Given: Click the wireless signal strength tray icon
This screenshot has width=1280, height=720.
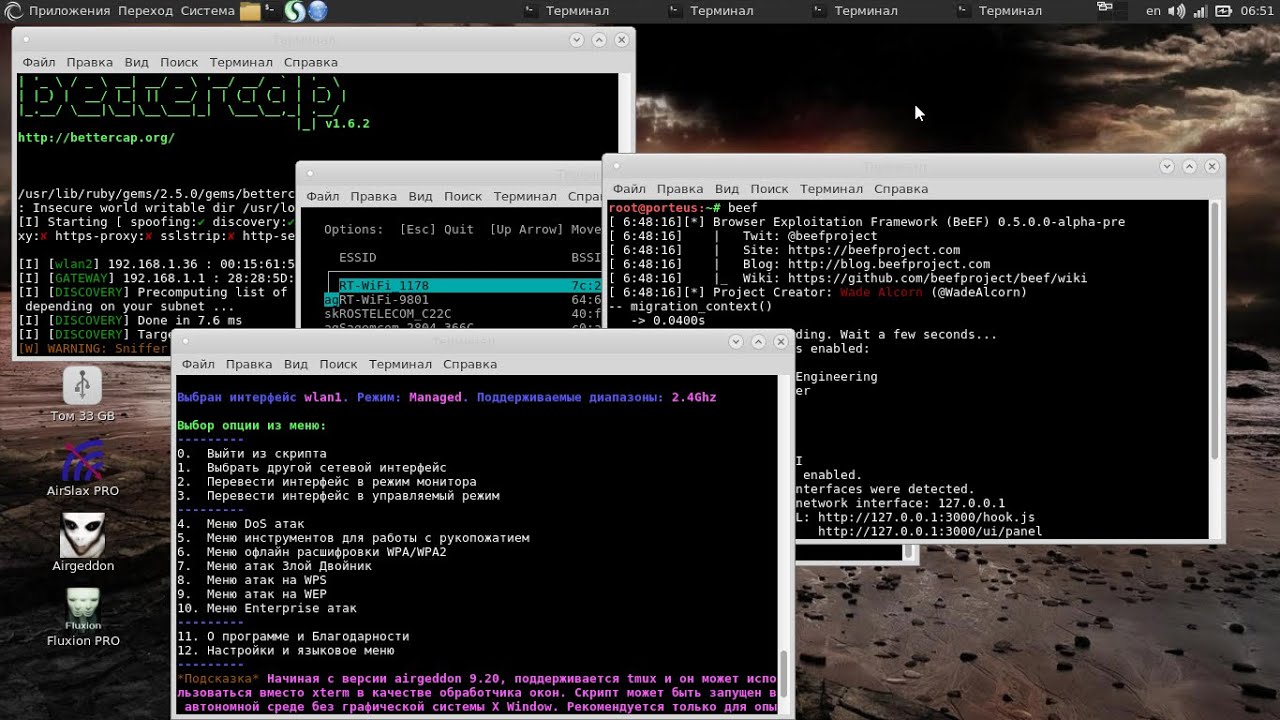Looking at the screenshot, I should (1203, 11).
